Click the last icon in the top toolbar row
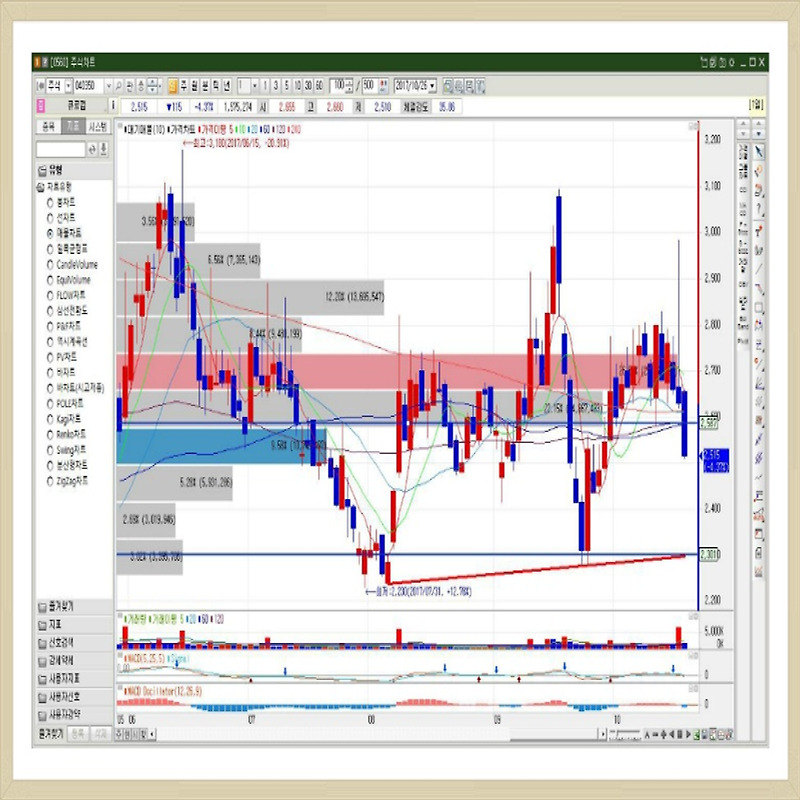 pyautogui.click(x=480, y=86)
